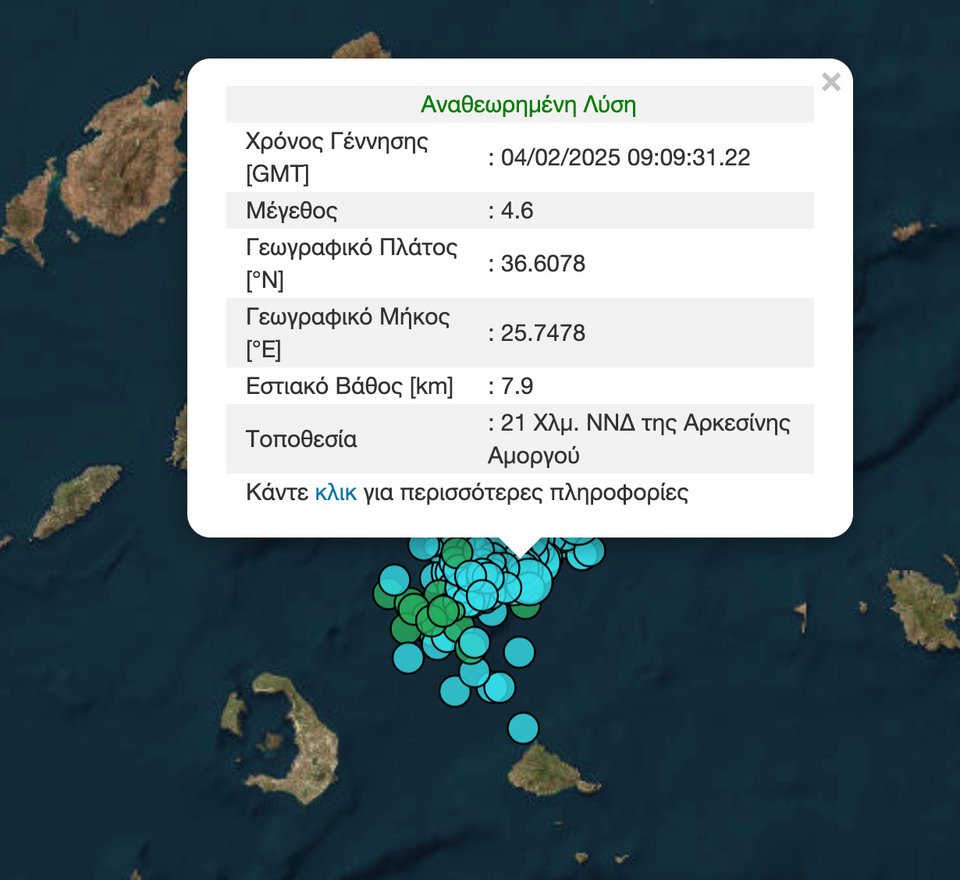Select the lower-left cyan marker below green markers
The height and width of the screenshot is (880, 960).
[408, 657]
